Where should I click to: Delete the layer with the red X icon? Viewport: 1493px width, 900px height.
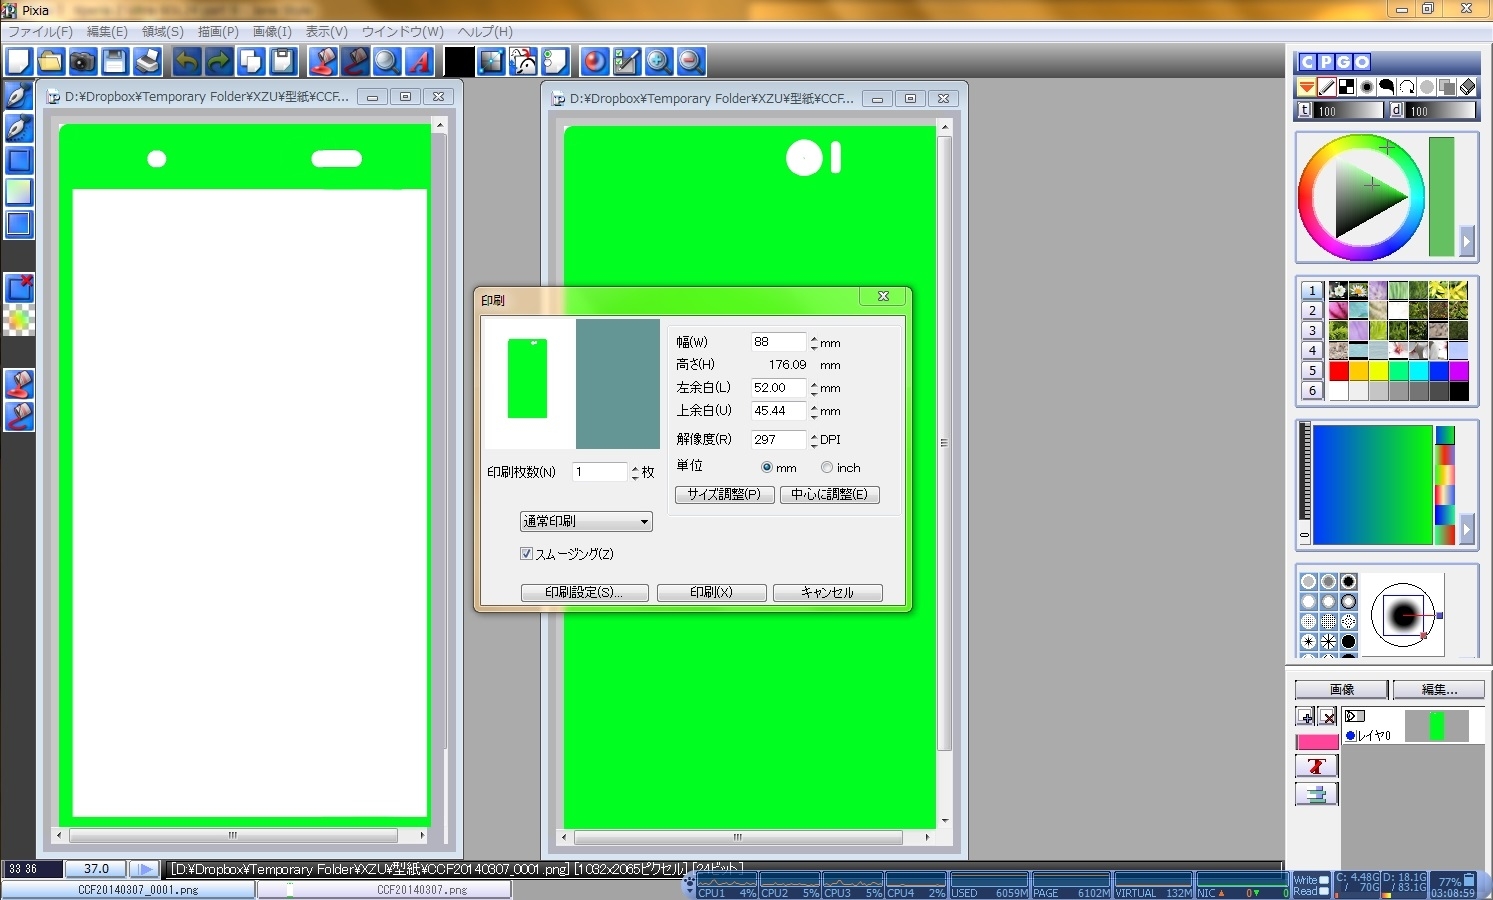(1327, 716)
